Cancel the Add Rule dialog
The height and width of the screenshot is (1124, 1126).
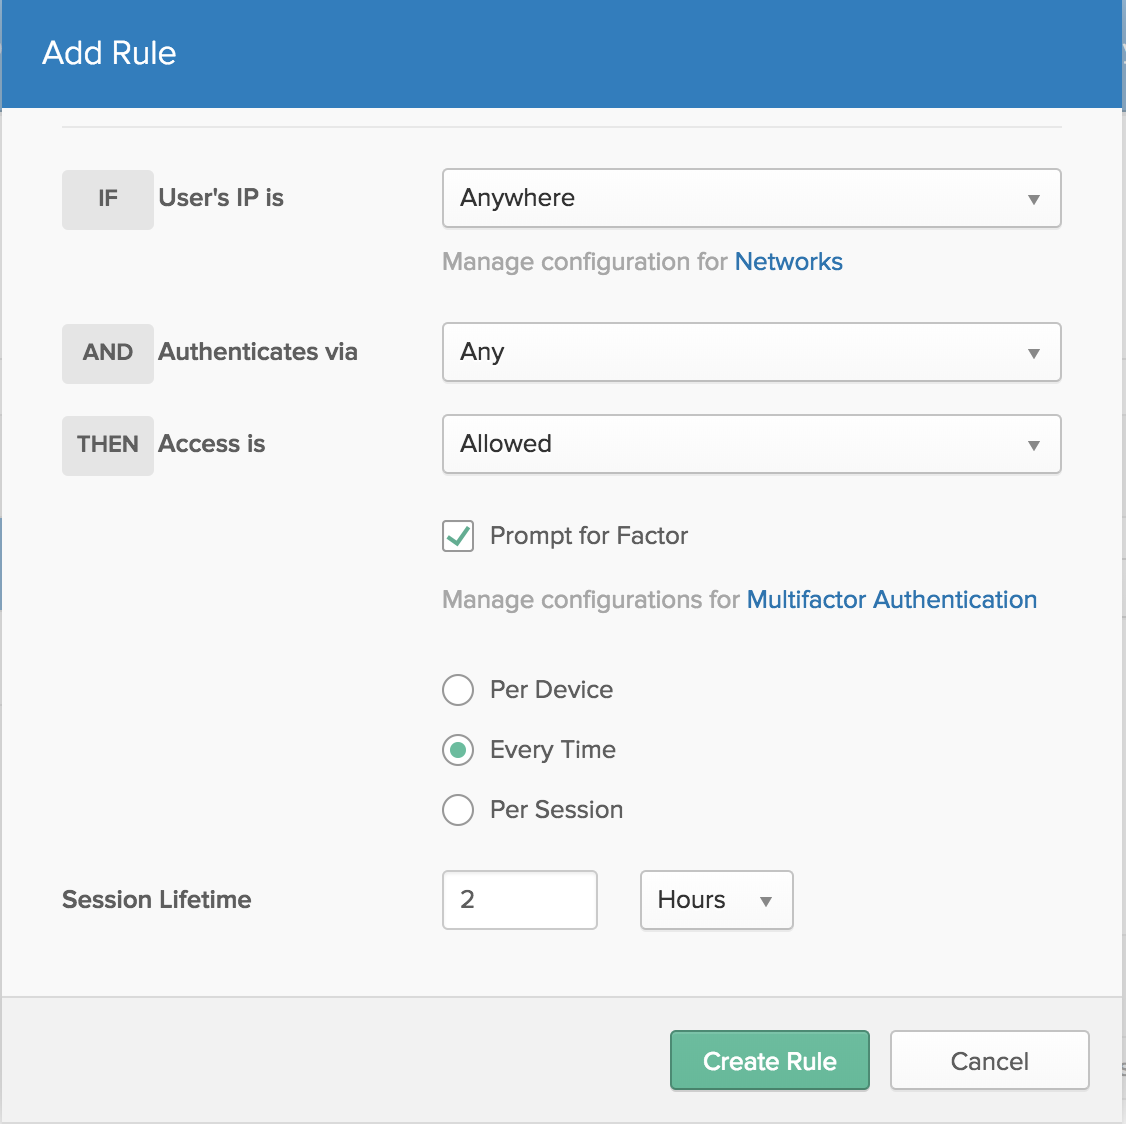[988, 1061]
